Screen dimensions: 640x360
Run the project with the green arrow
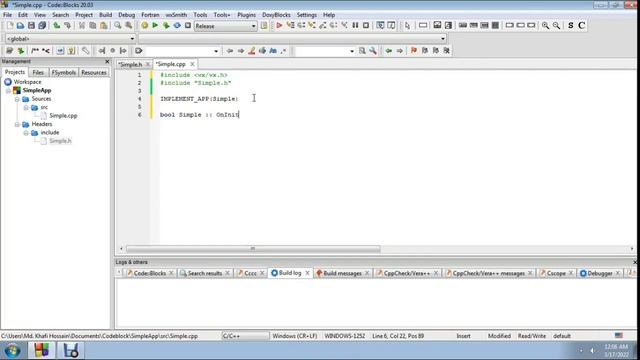click(155, 26)
